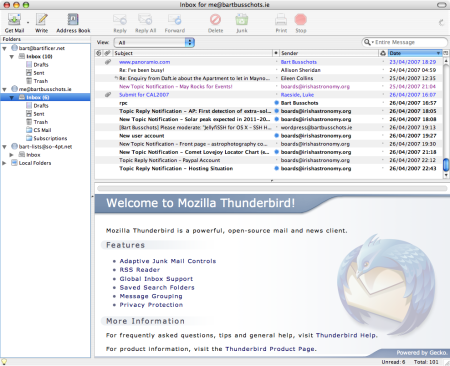Open the www.panoramio.com message
Image resolution: width=450 pixels, height=366 pixels.
click(x=144, y=62)
